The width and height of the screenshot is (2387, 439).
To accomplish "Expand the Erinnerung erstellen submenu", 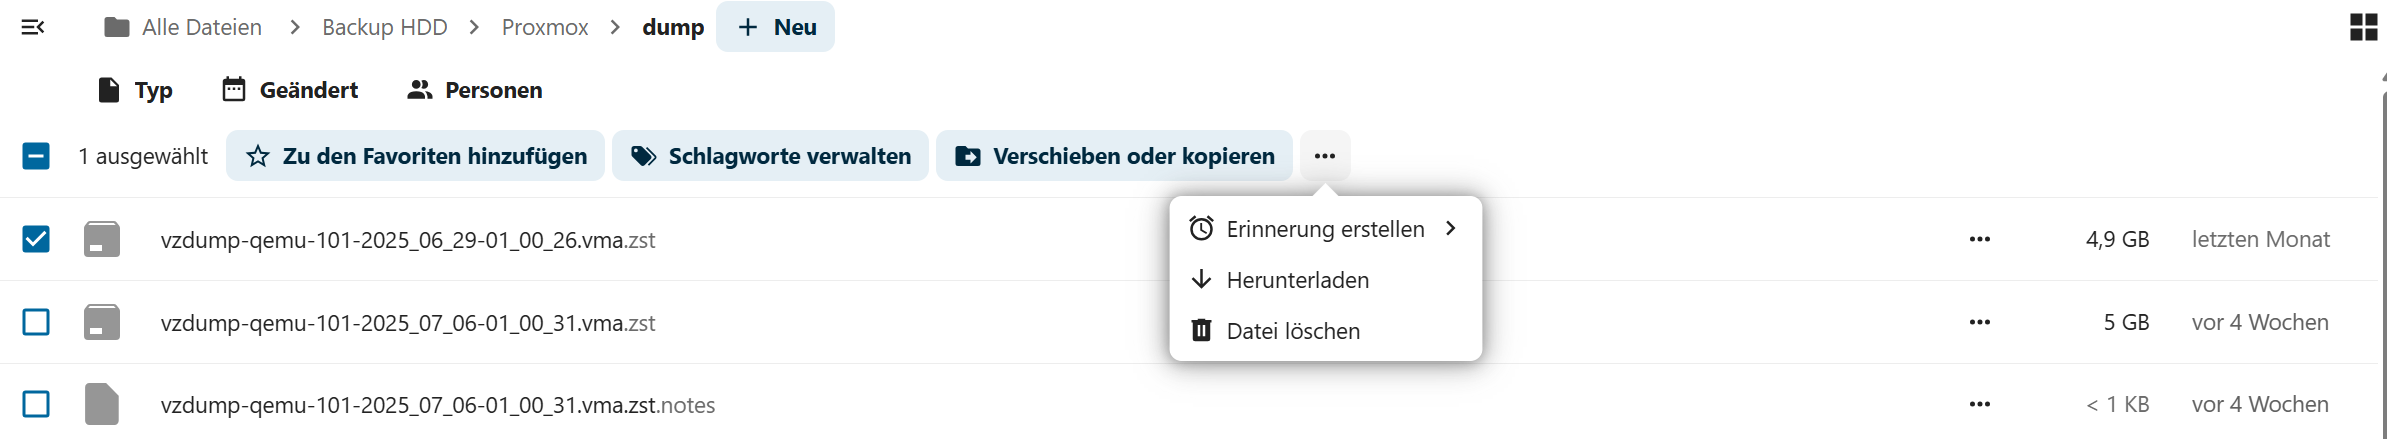I will [1325, 229].
